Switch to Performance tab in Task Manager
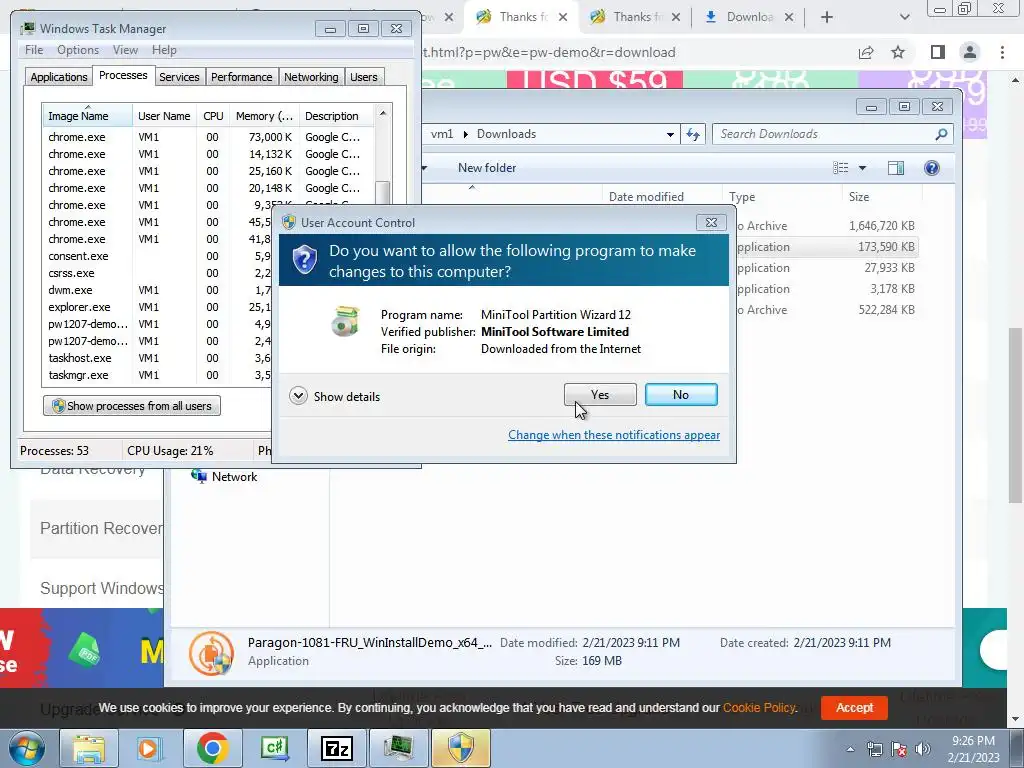This screenshot has width=1024, height=768. click(x=241, y=77)
